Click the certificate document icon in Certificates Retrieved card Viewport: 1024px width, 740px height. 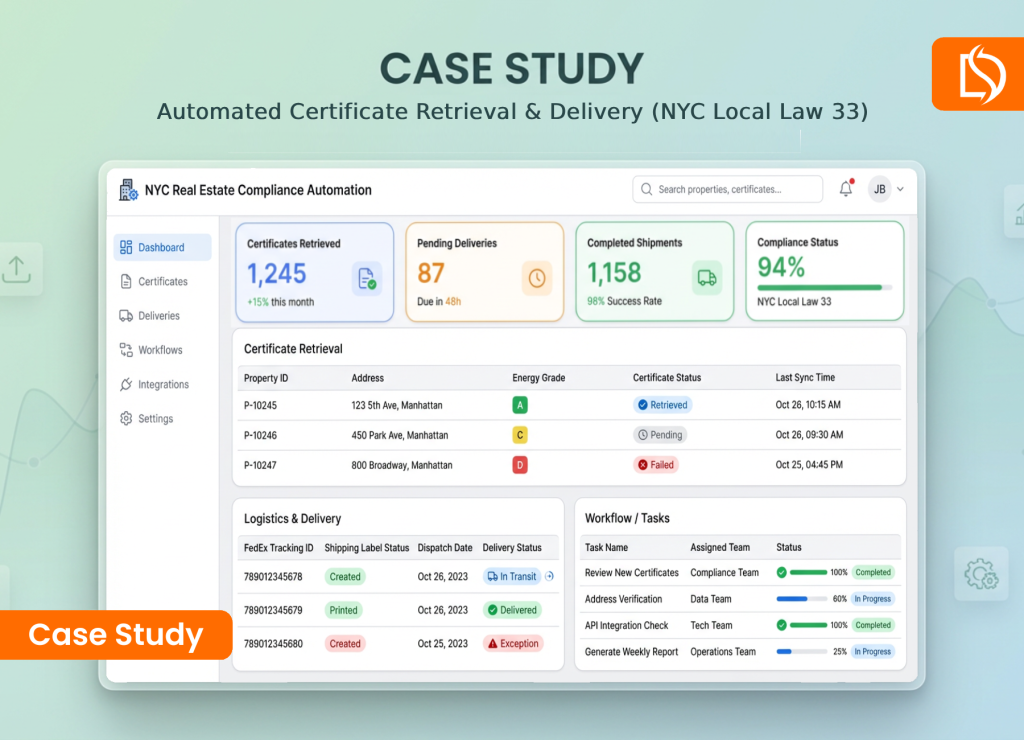point(366,279)
